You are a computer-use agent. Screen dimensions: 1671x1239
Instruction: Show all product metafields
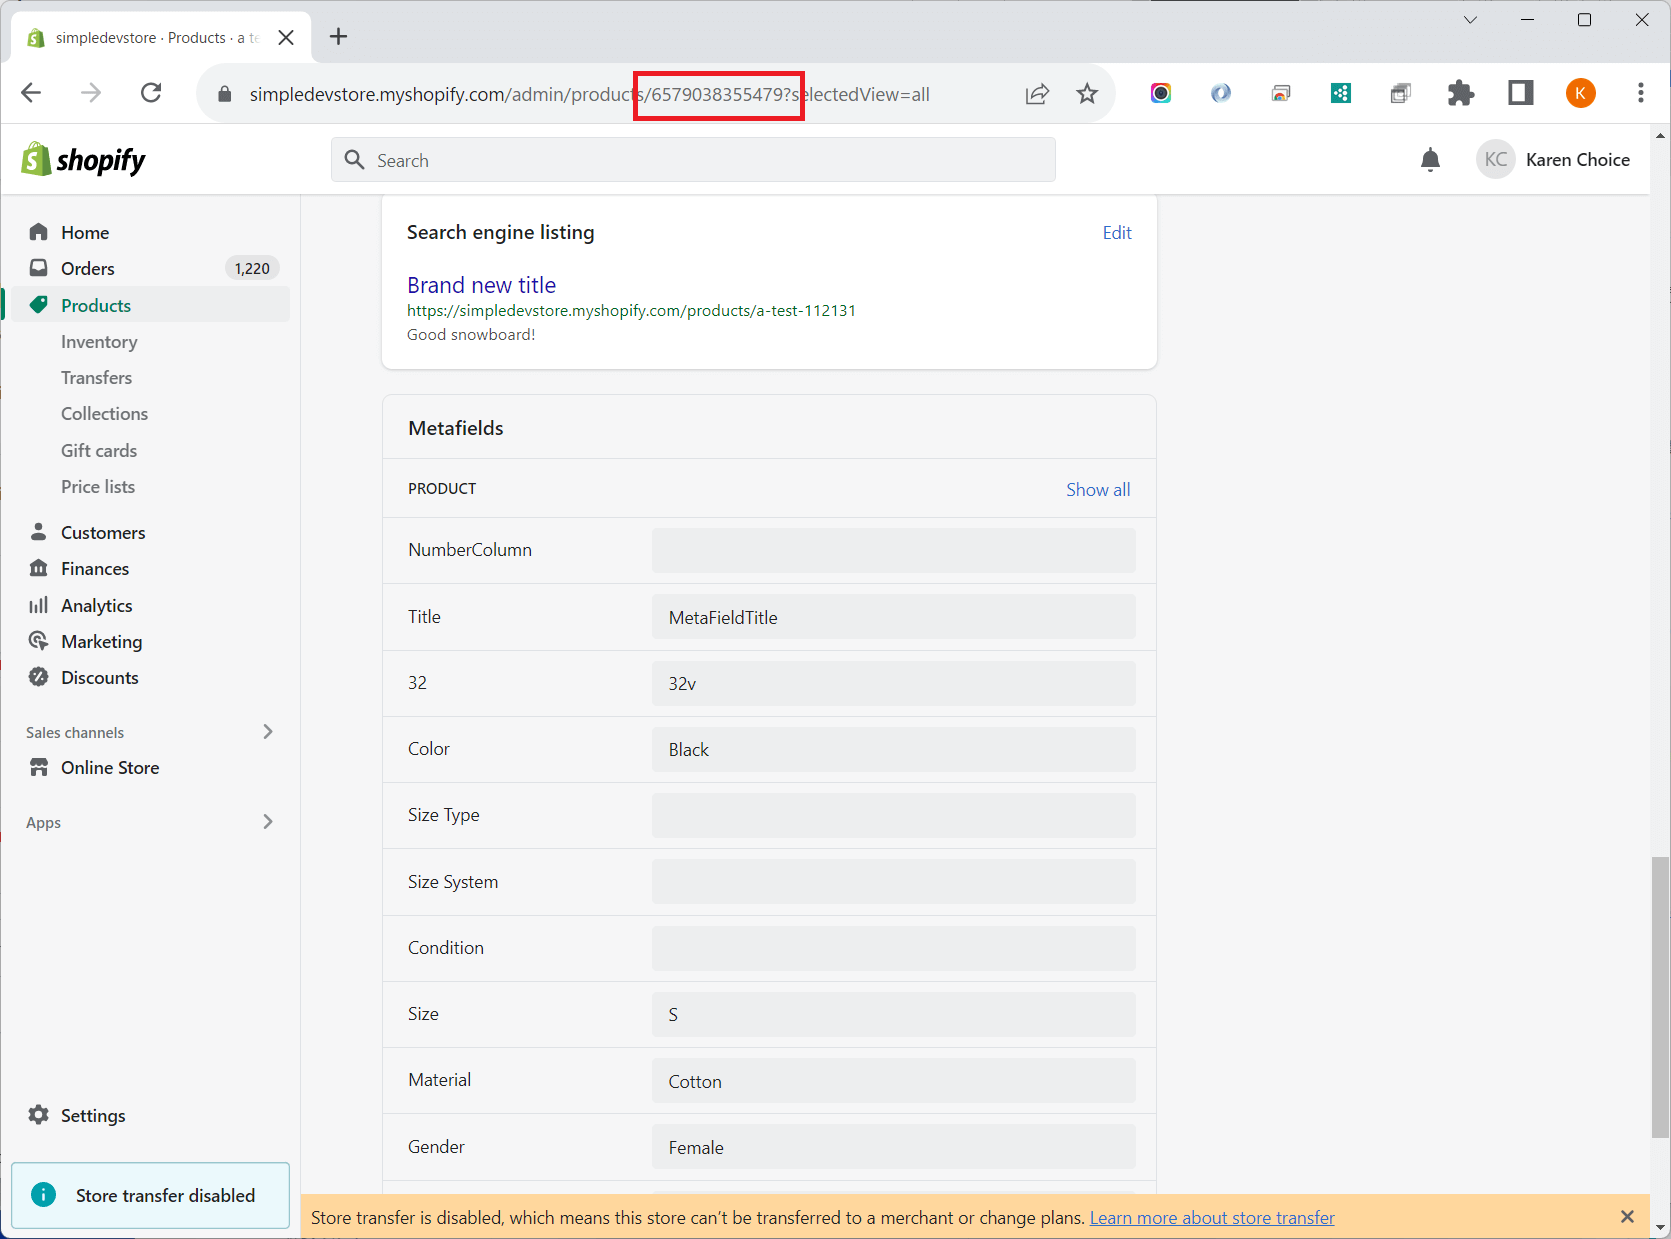[x=1098, y=490]
